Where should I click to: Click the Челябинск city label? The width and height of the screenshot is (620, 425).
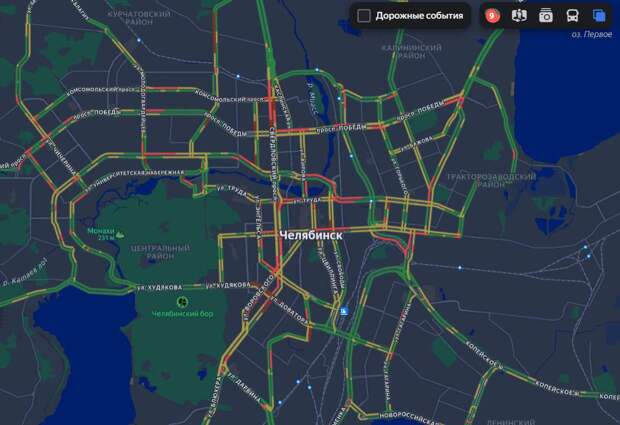[x=311, y=235]
